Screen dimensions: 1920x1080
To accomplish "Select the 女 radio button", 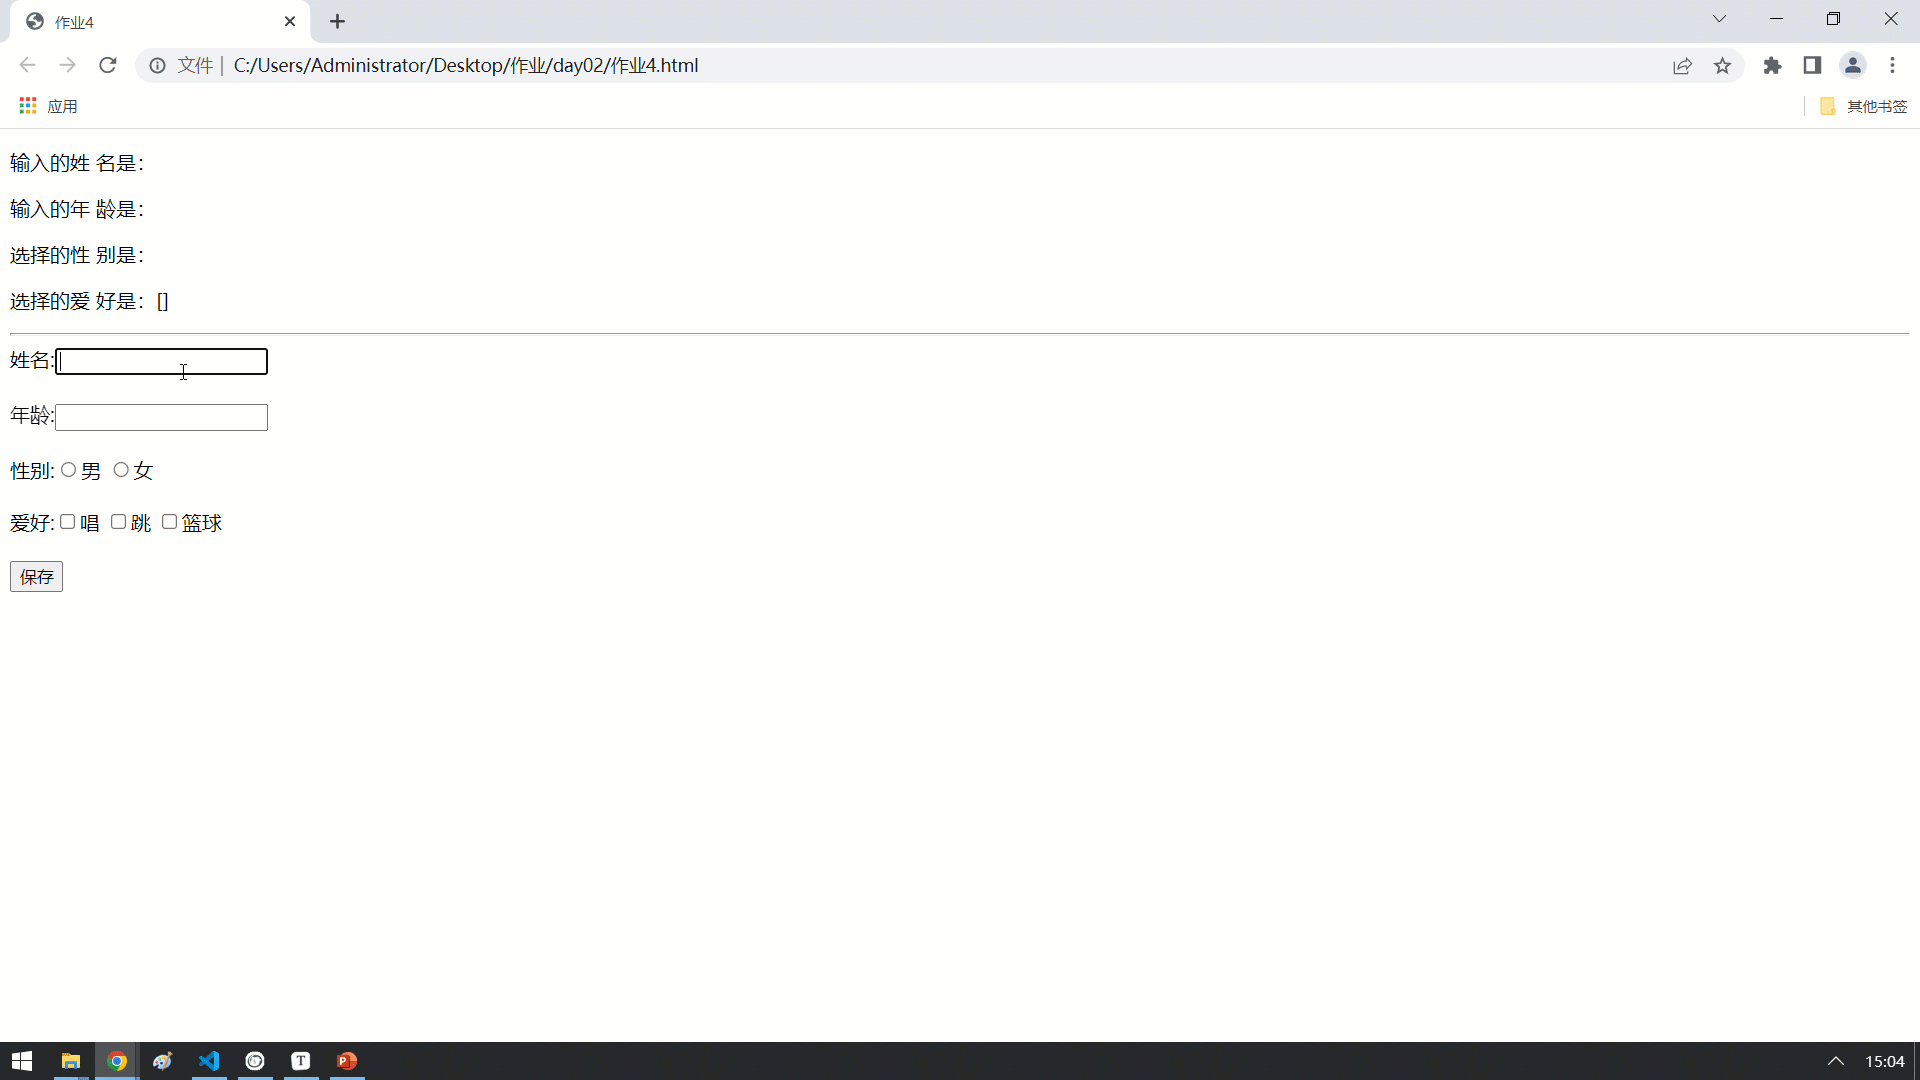I will tap(121, 470).
